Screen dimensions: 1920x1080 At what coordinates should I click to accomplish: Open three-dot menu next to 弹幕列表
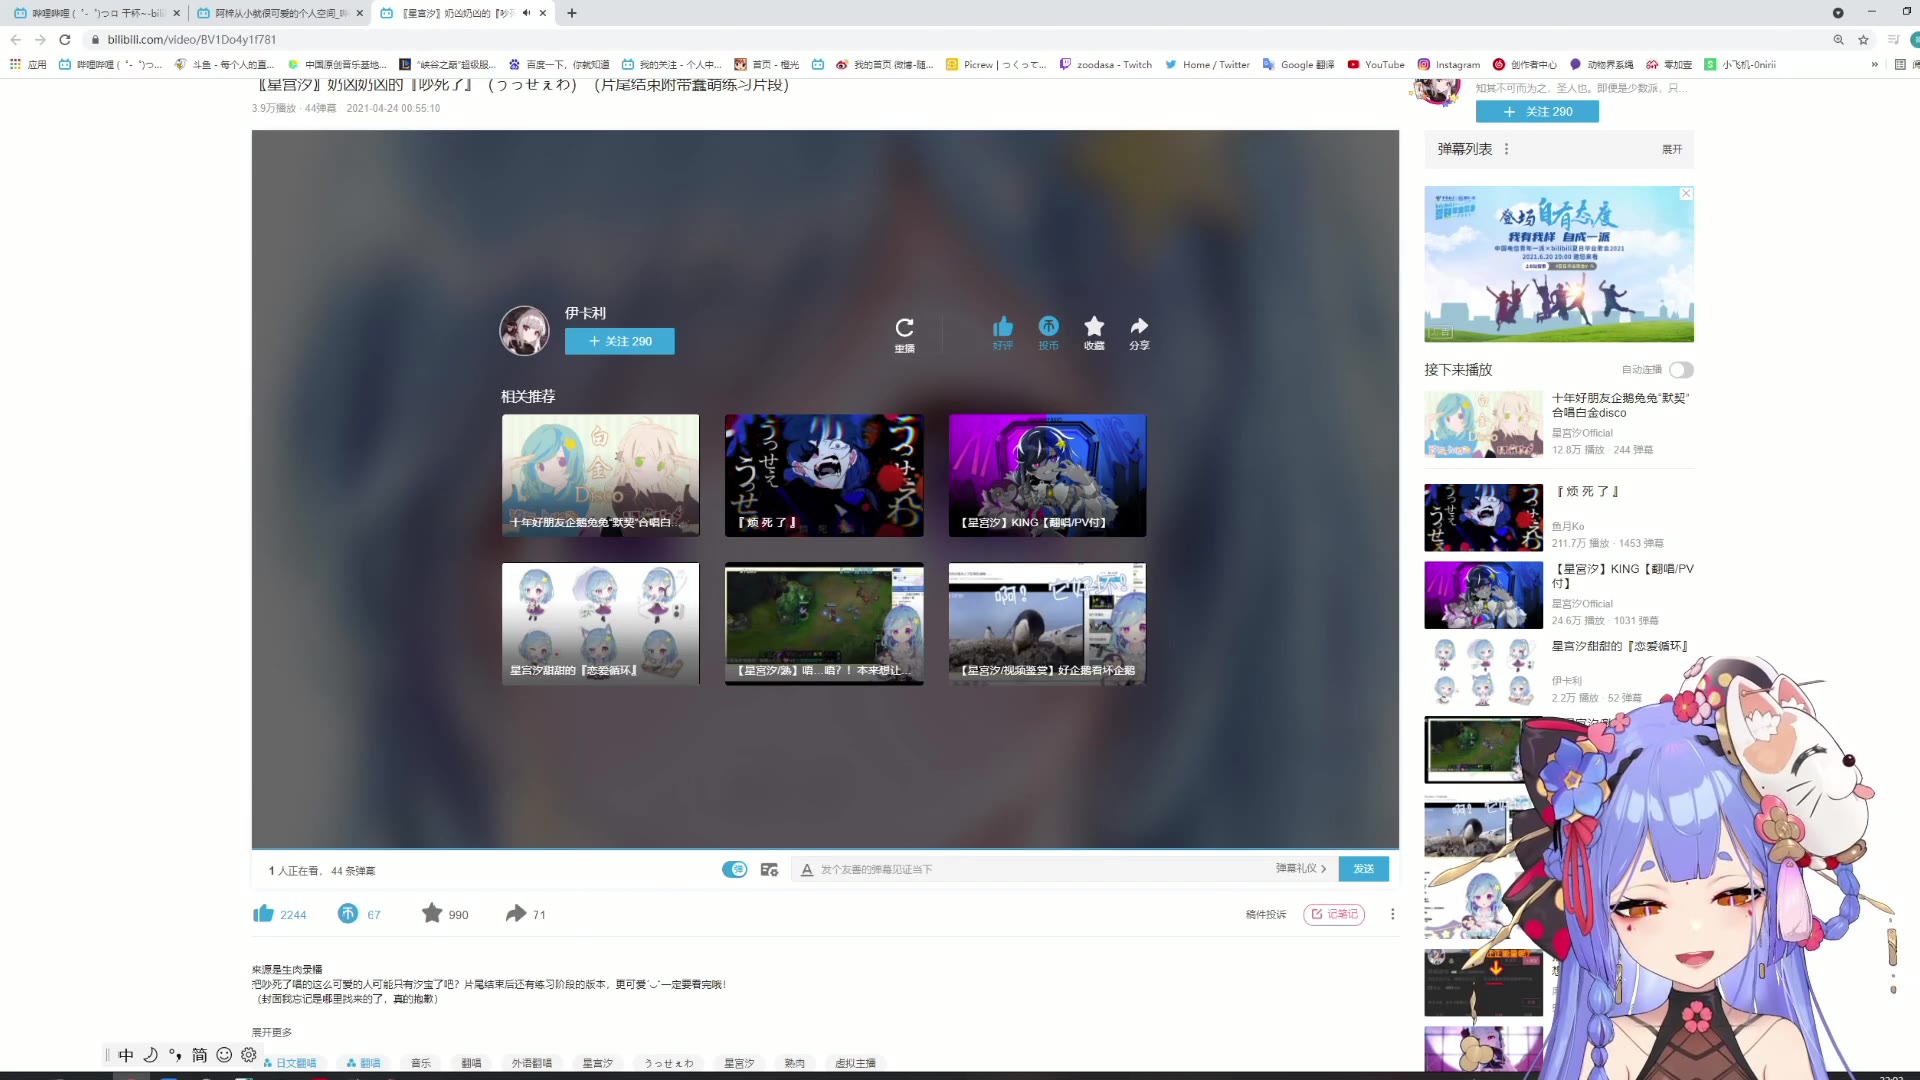1506,149
